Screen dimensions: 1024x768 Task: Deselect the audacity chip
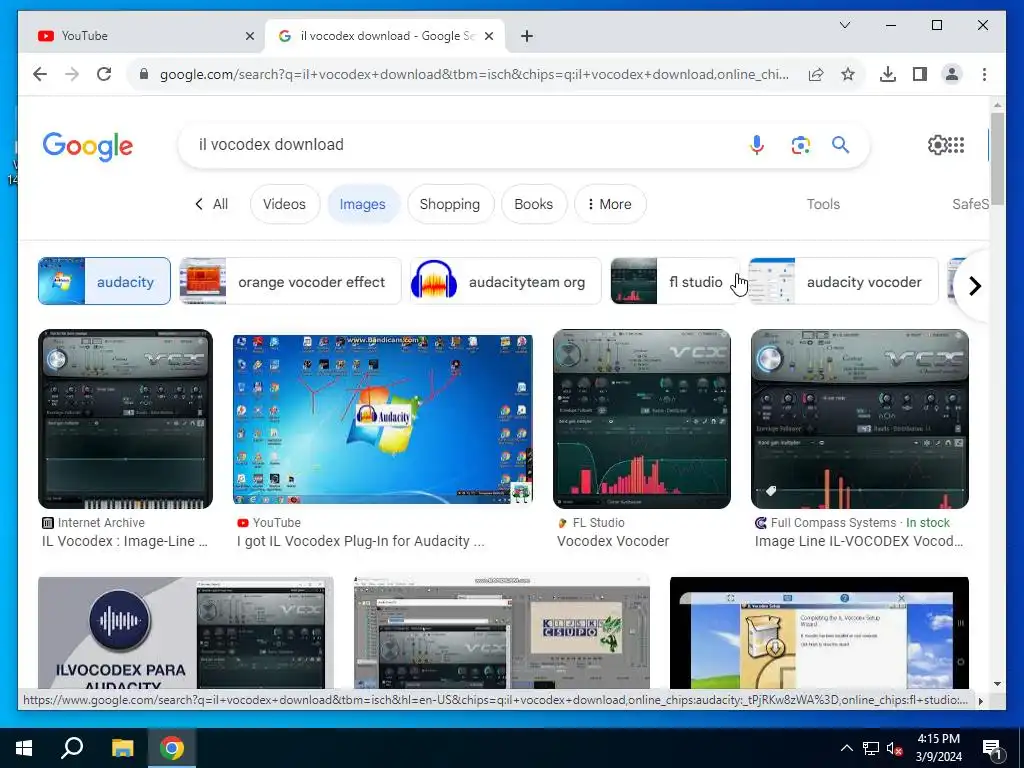click(x=104, y=281)
